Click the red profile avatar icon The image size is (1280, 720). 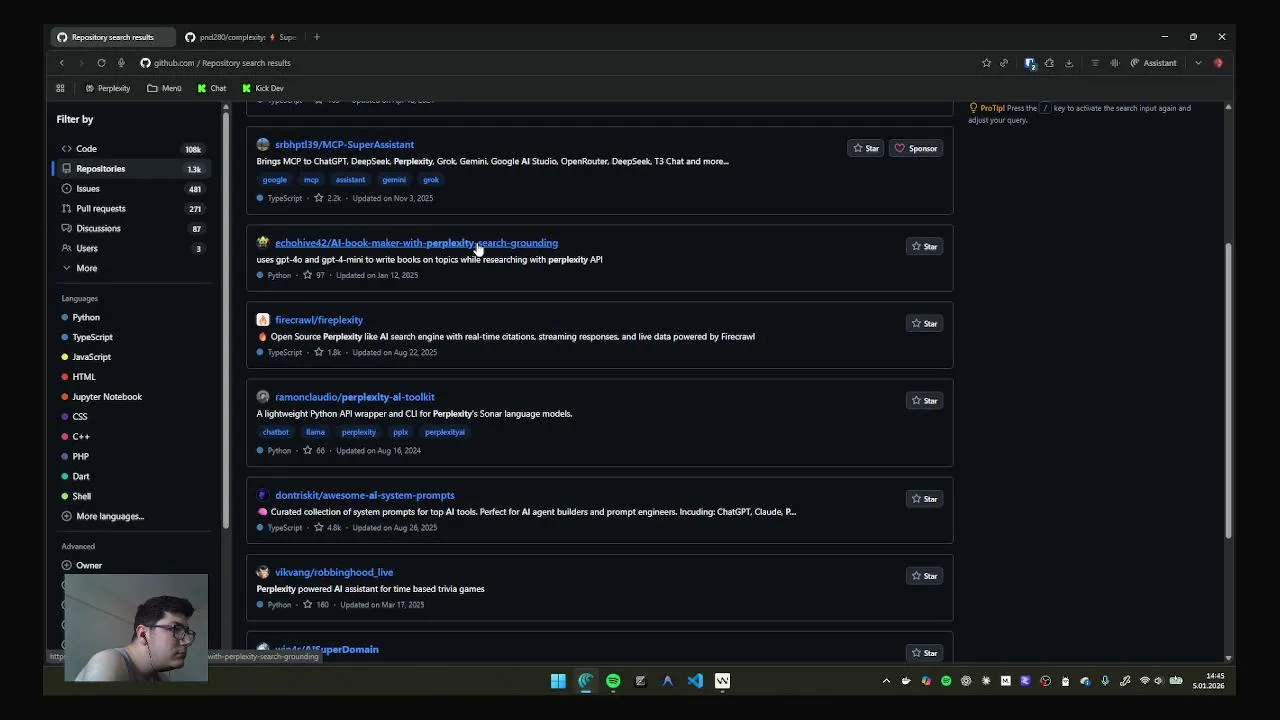click(x=1218, y=63)
